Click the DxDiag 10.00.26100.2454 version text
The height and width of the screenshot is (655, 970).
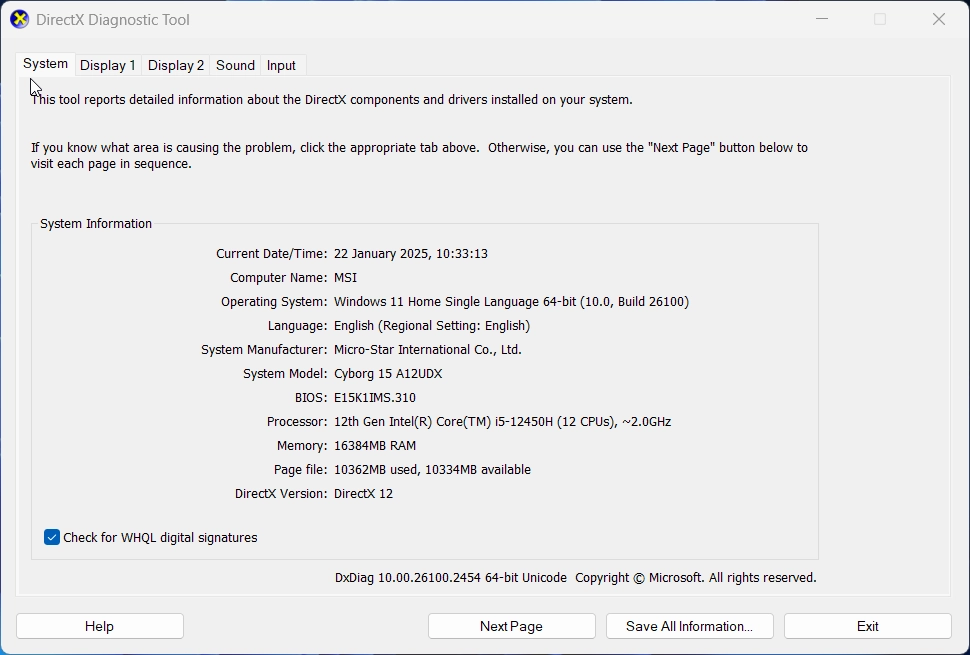450,578
